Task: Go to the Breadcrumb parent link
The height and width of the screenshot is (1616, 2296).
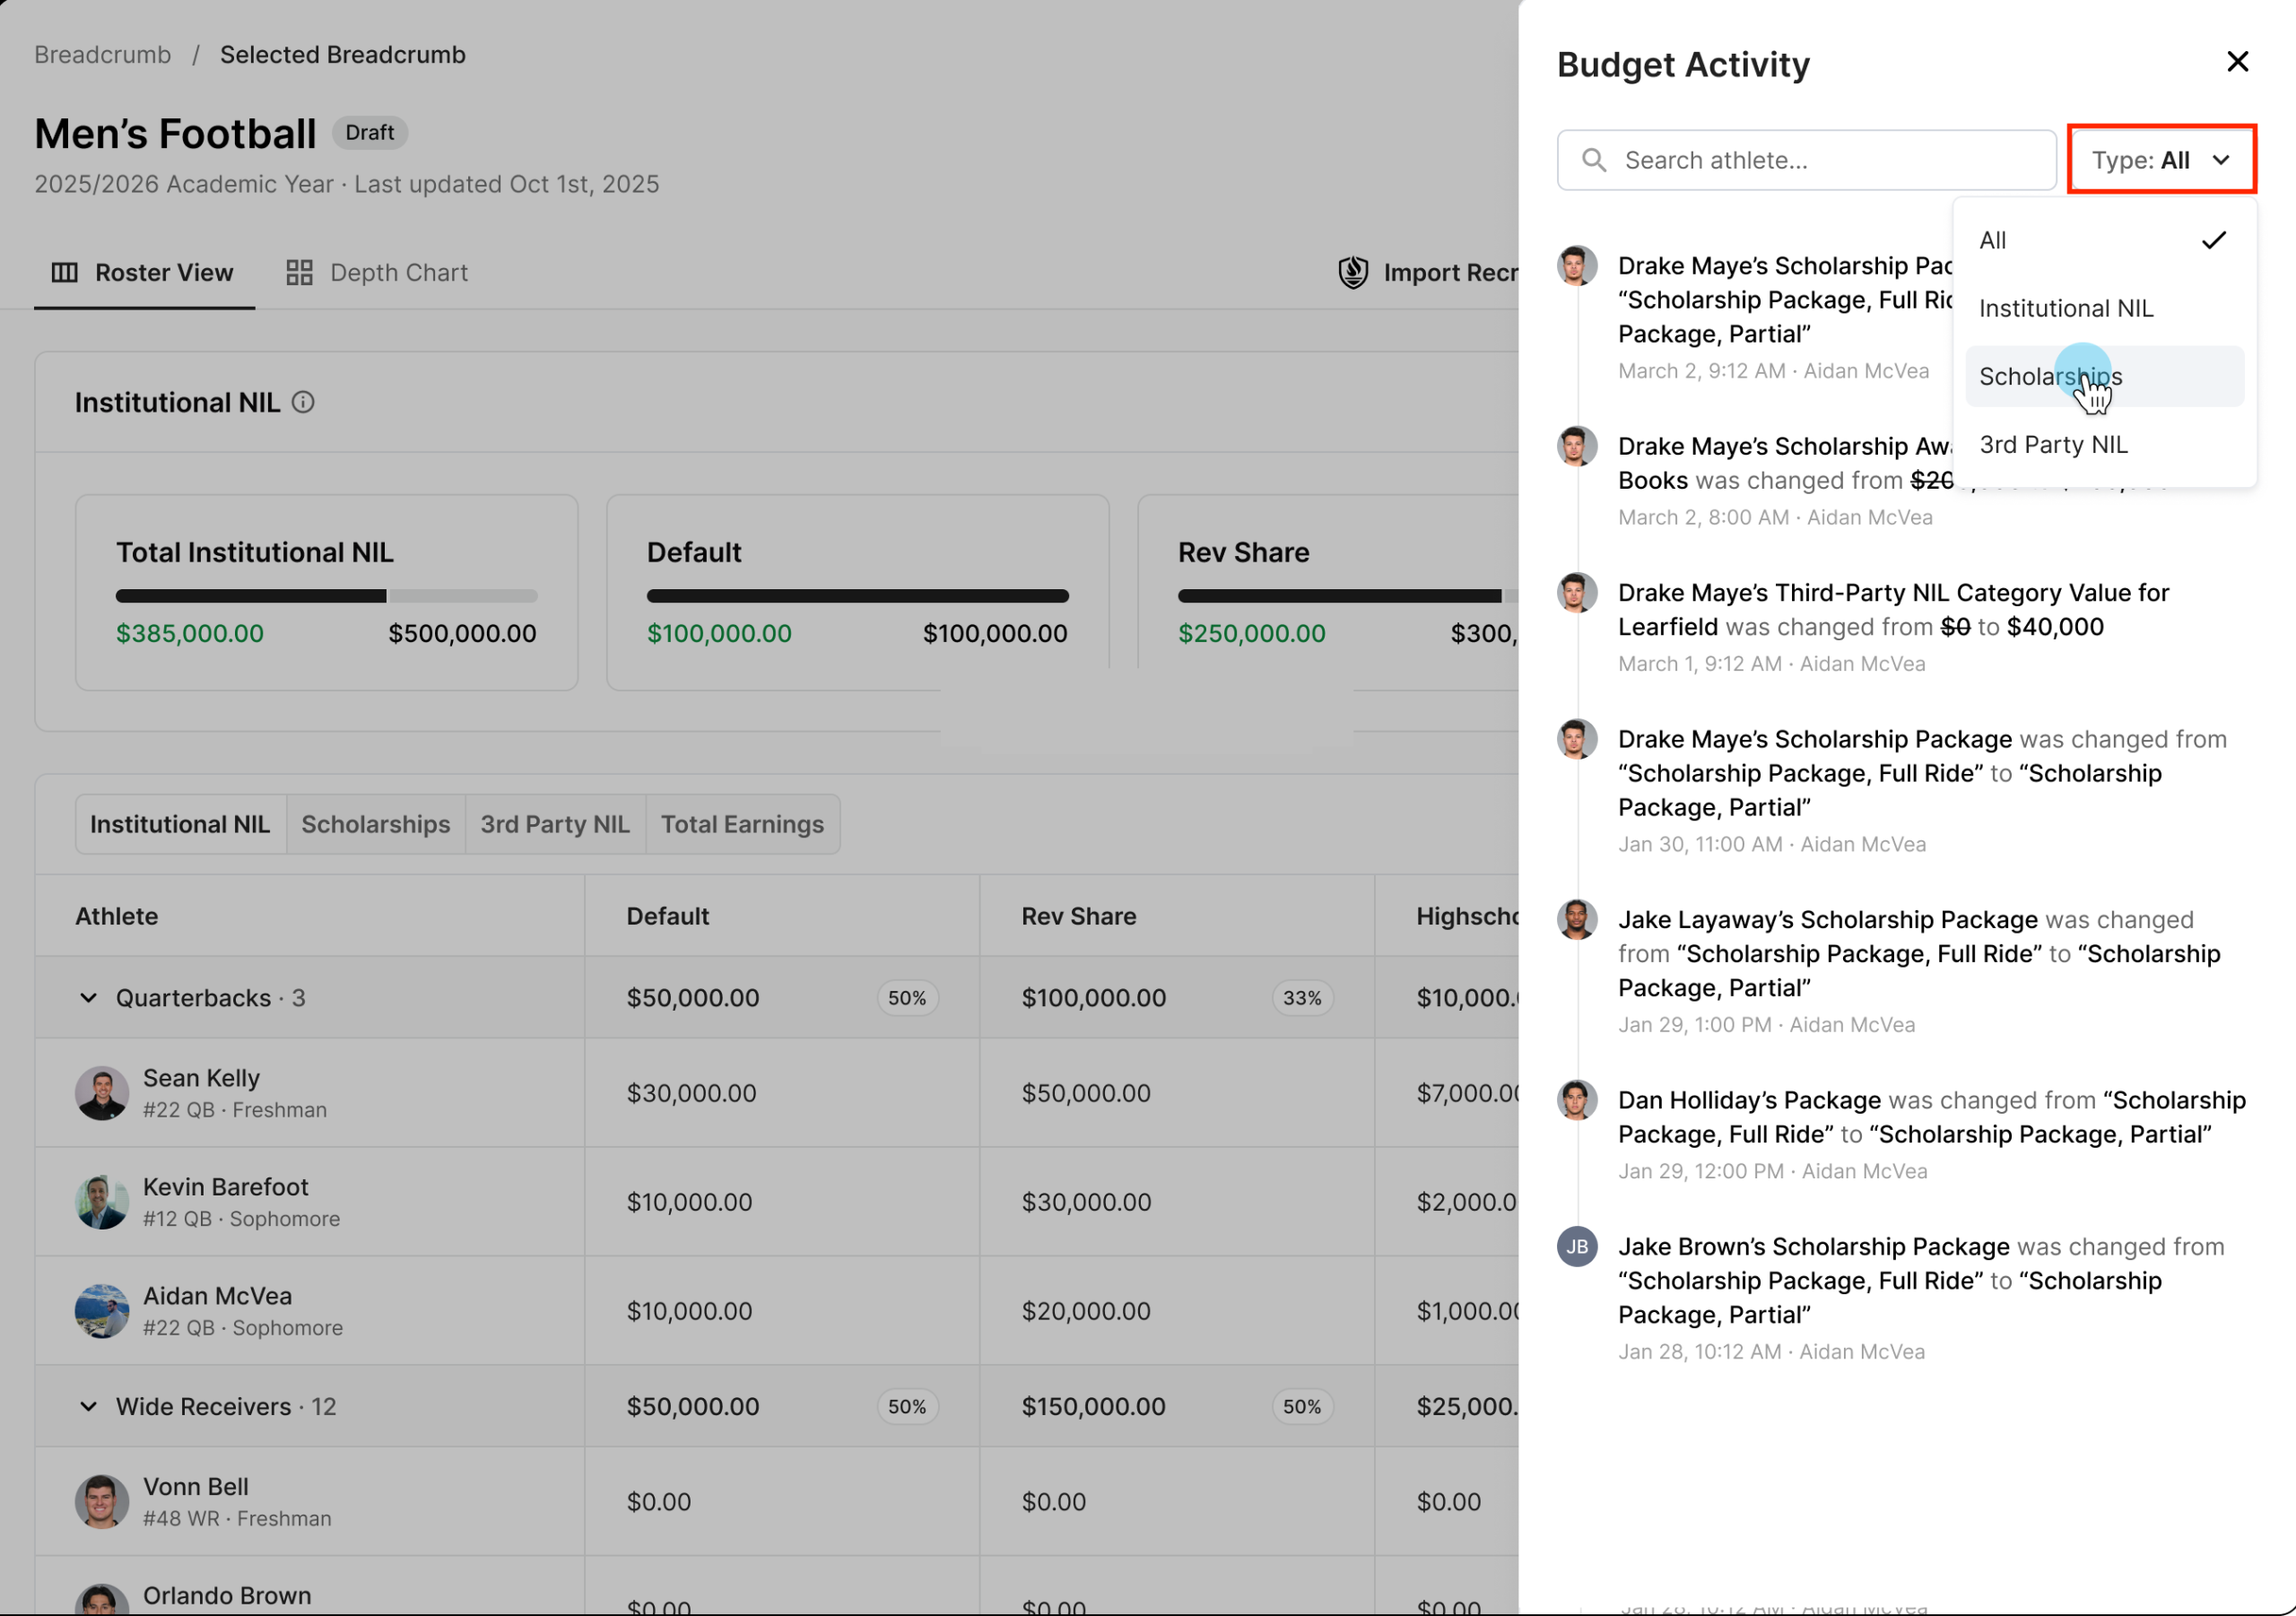Action: pos(102,54)
